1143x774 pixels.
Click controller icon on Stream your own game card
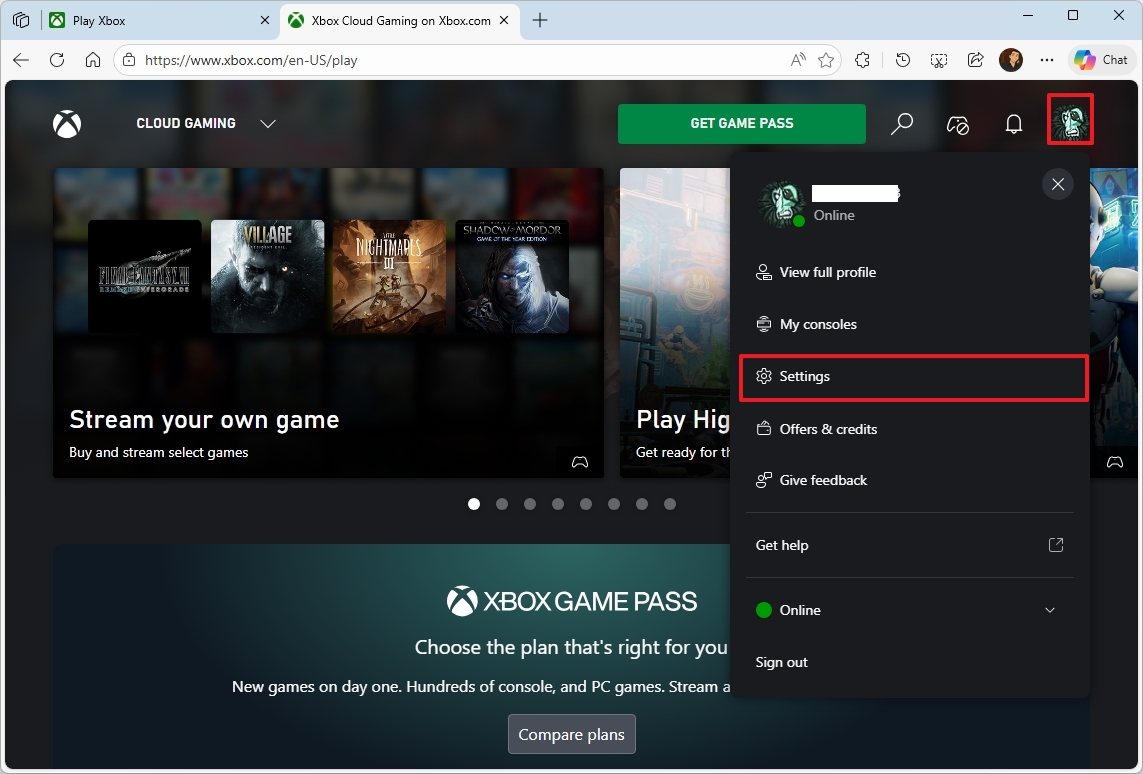tap(580, 461)
